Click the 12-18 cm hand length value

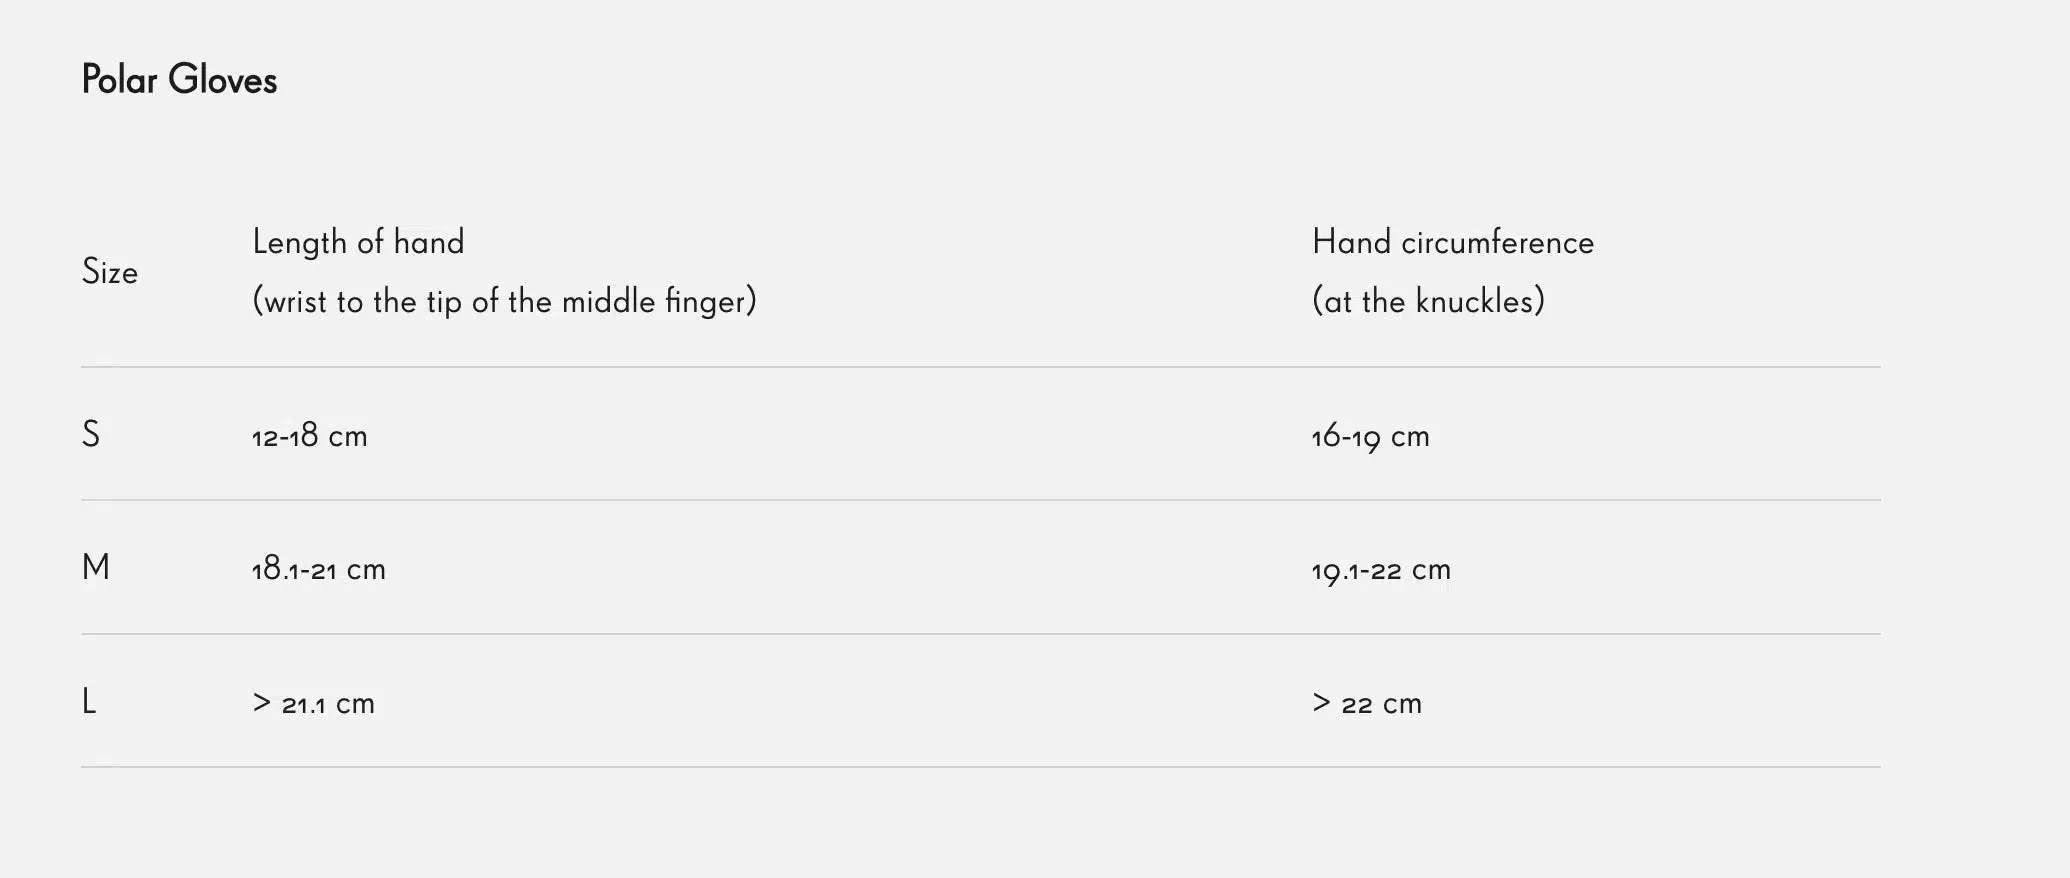click(x=309, y=436)
